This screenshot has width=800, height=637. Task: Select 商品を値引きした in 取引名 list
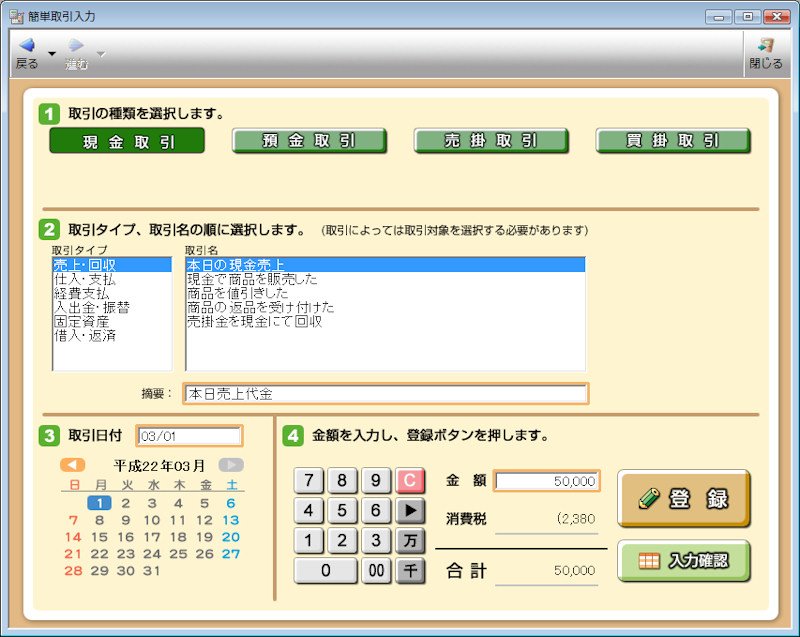[x=385, y=294]
